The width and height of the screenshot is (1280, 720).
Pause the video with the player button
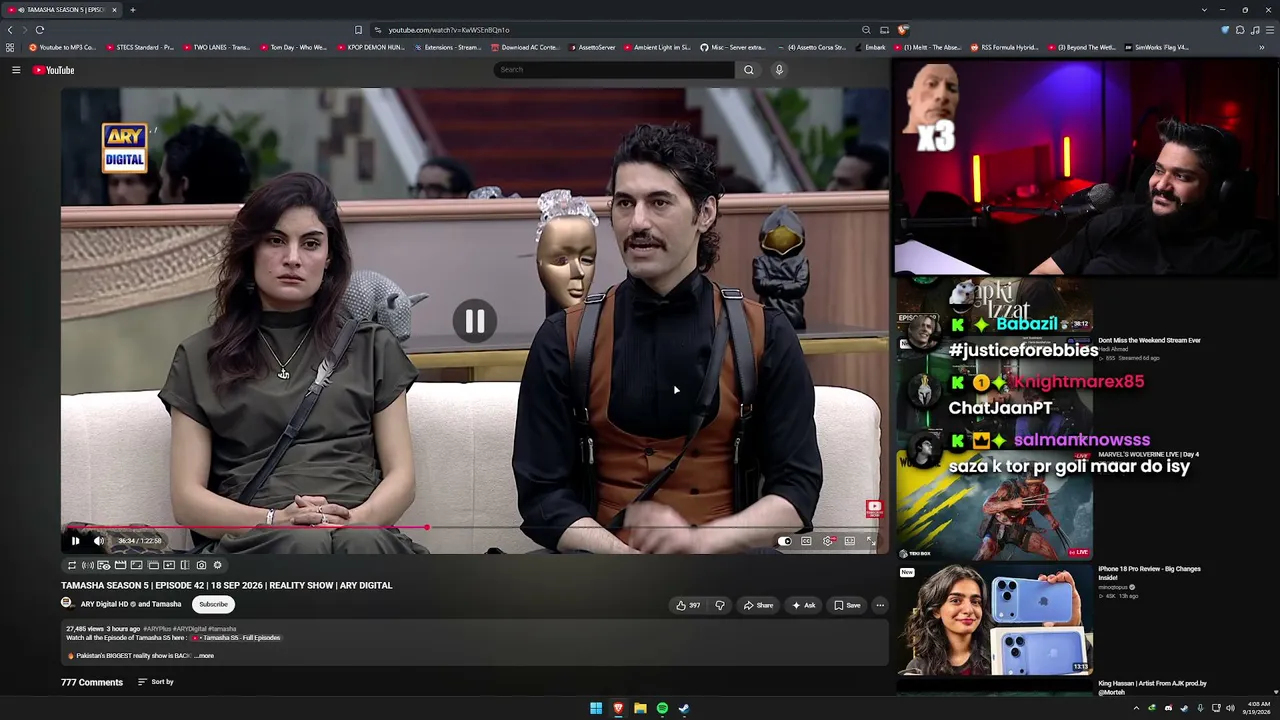[x=75, y=541]
